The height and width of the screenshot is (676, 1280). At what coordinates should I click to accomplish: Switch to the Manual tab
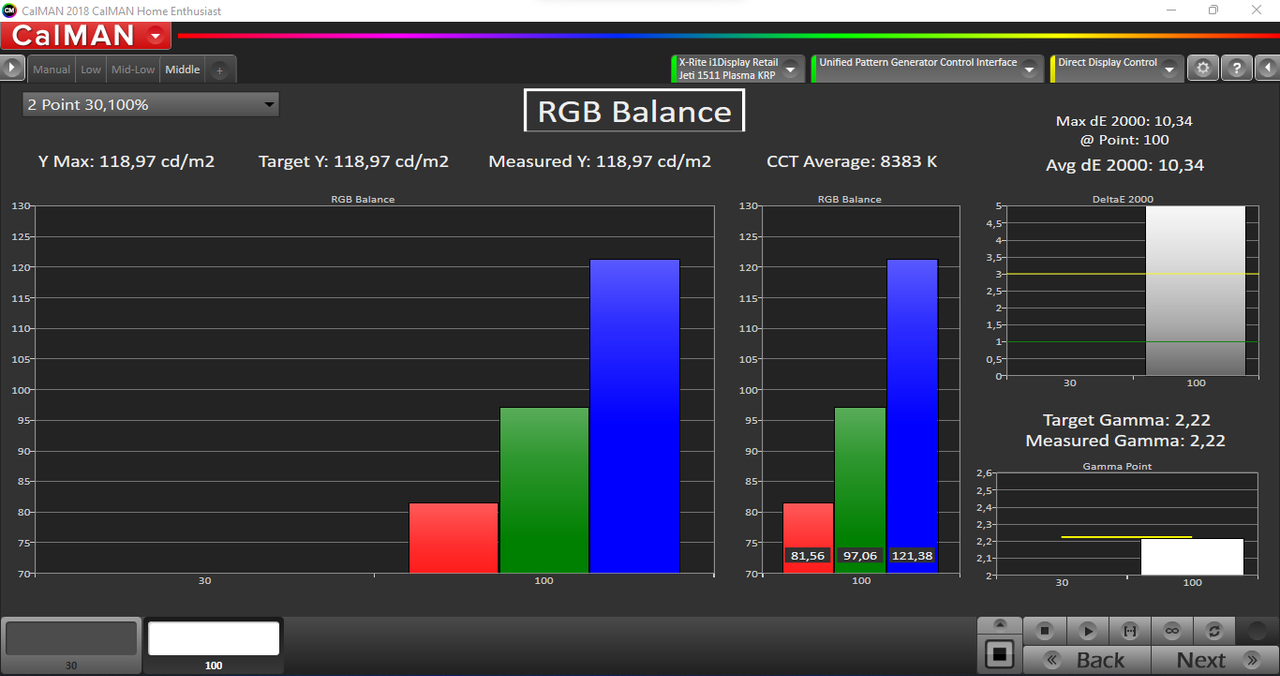point(51,70)
